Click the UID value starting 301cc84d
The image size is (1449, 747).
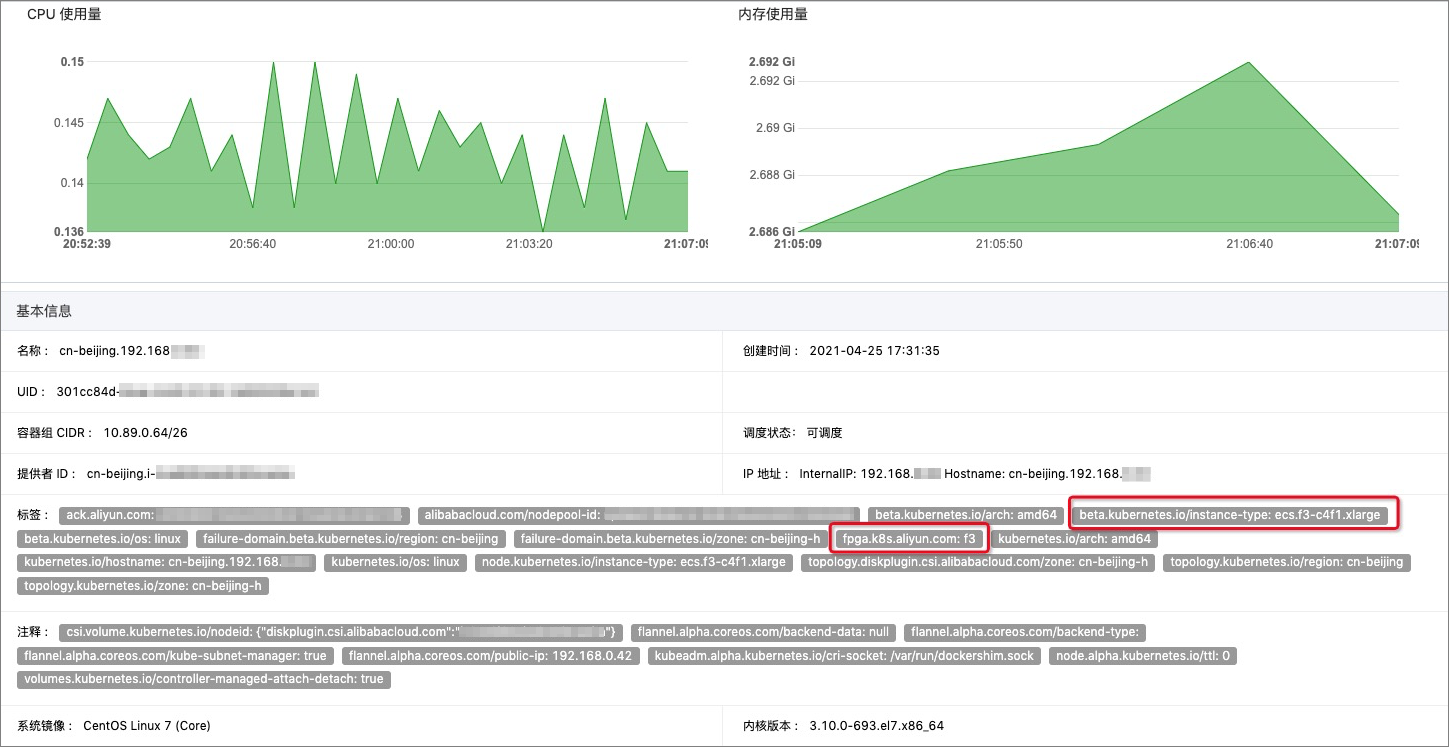[188, 392]
